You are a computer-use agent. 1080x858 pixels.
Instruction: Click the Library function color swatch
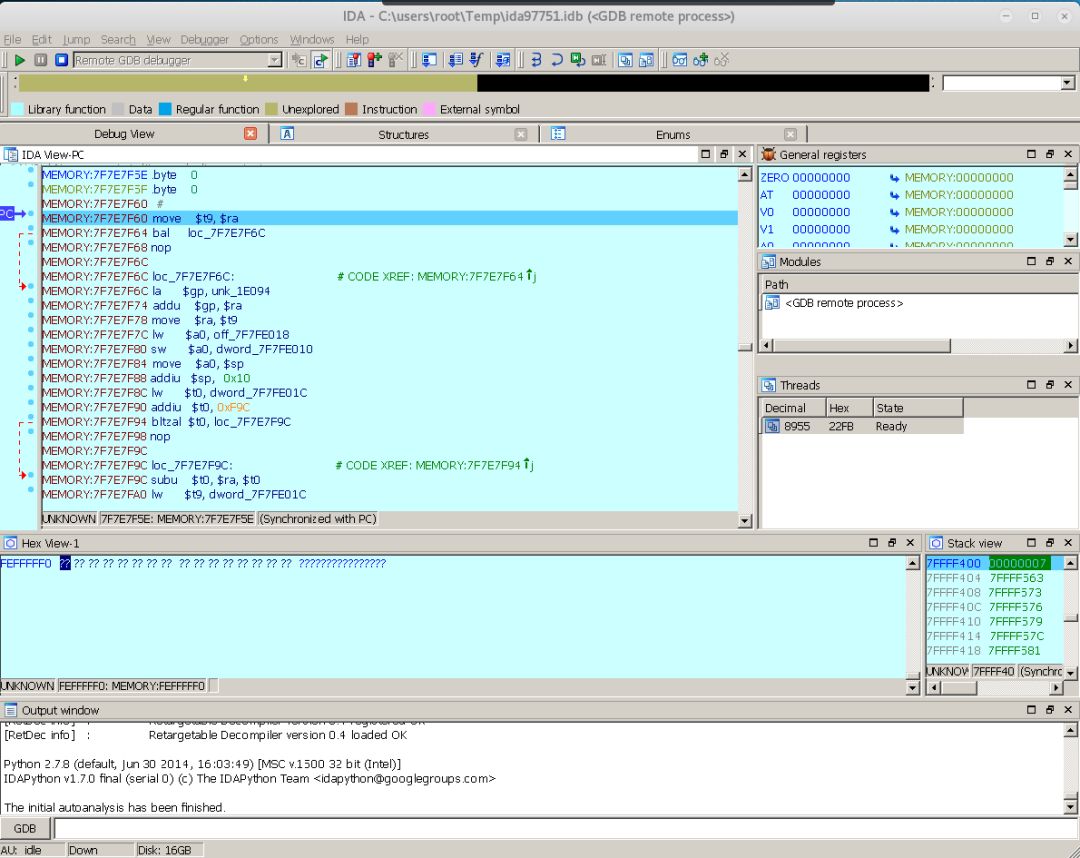point(18,109)
